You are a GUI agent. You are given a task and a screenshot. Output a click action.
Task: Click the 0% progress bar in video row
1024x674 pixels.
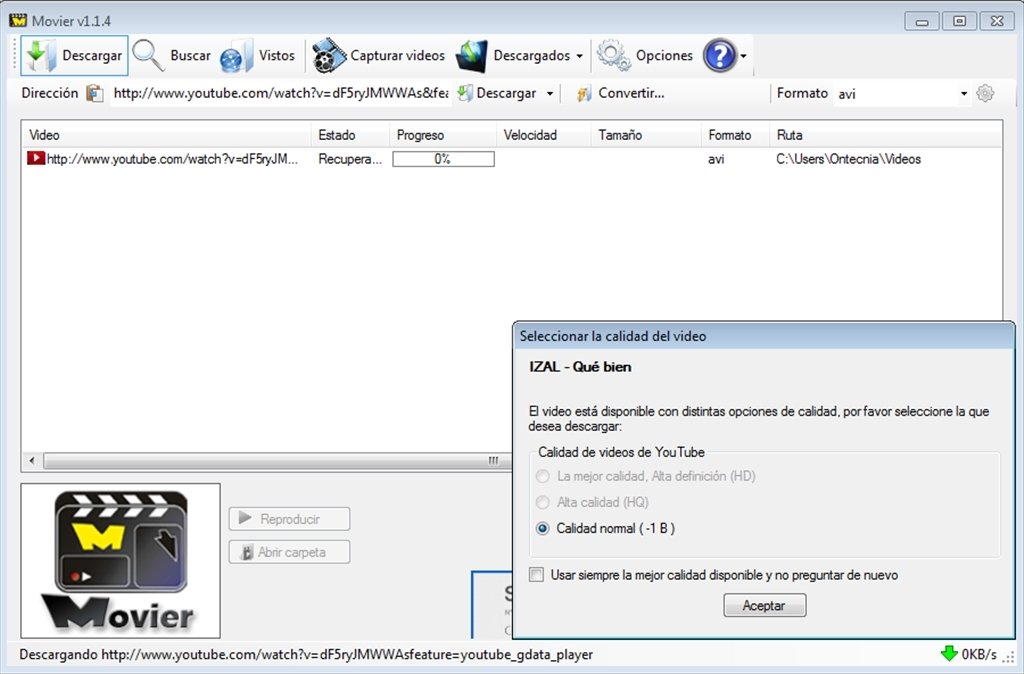tap(443, 159)
